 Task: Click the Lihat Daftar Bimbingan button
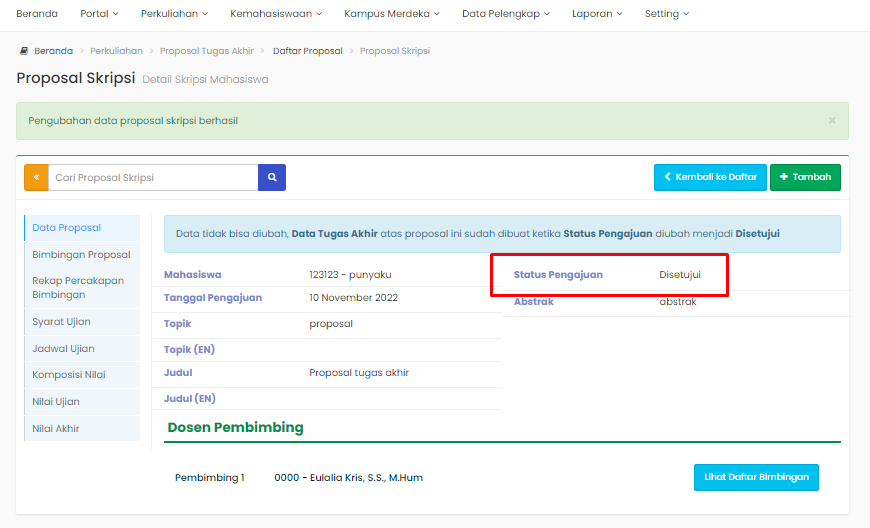[x=756, y=477]
